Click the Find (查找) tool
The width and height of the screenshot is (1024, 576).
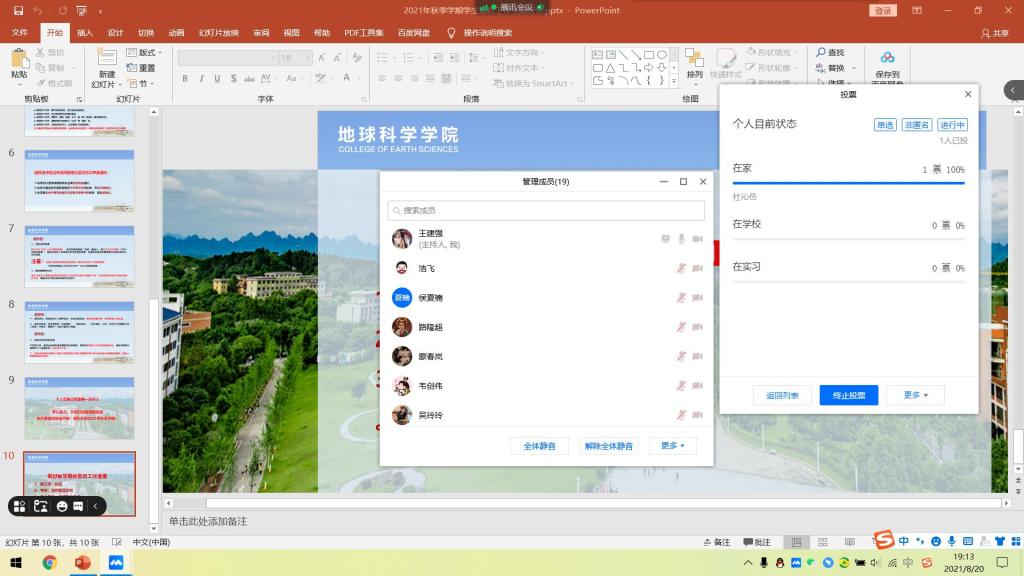click(830, 52)
